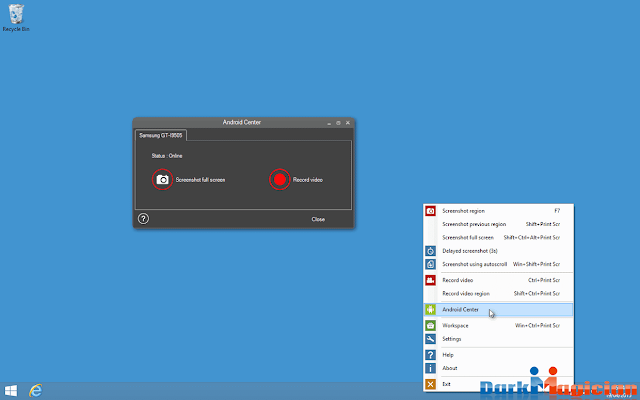
Task: Click the Android Center window title bar
Action: [x=242, y=122]
